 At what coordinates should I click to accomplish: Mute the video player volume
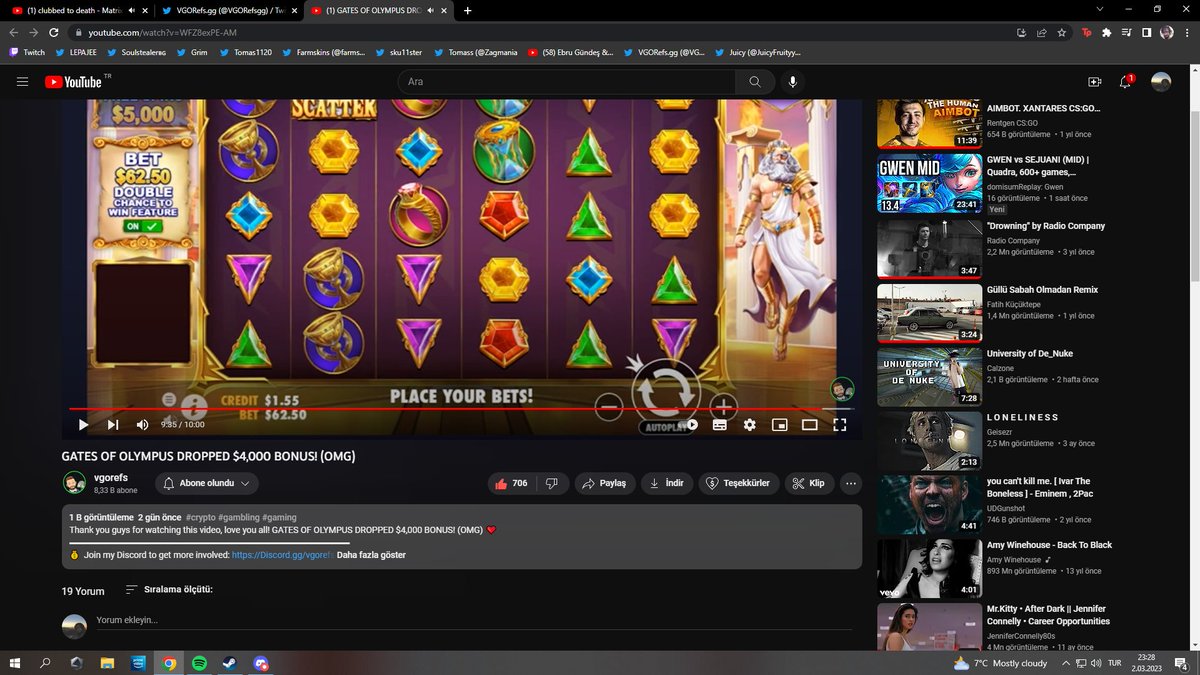tap(142, 425)
